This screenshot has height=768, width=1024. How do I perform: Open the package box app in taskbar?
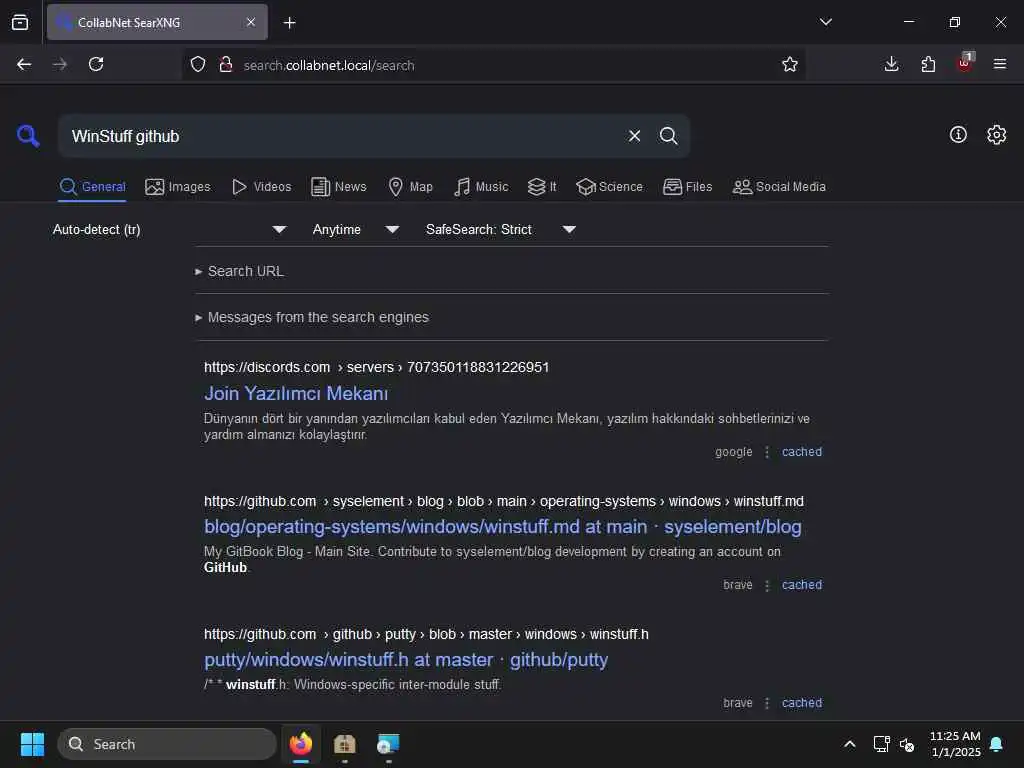[x=344, y=744]
